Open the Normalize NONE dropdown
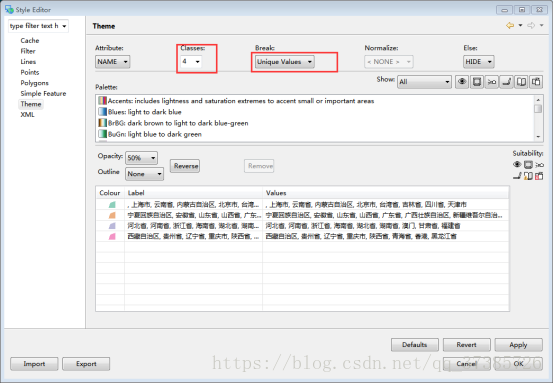553x383 pixels. tap(388, 62)
